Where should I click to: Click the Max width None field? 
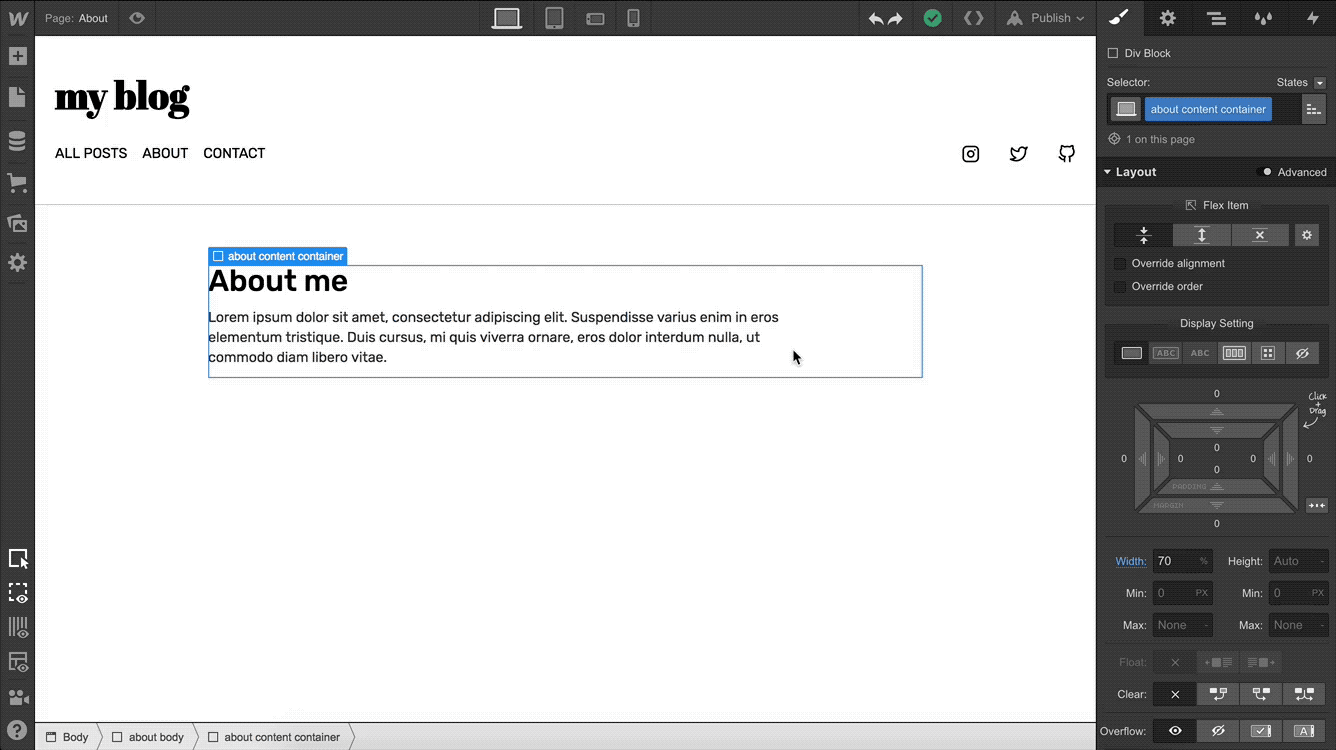pos(1182,625)
